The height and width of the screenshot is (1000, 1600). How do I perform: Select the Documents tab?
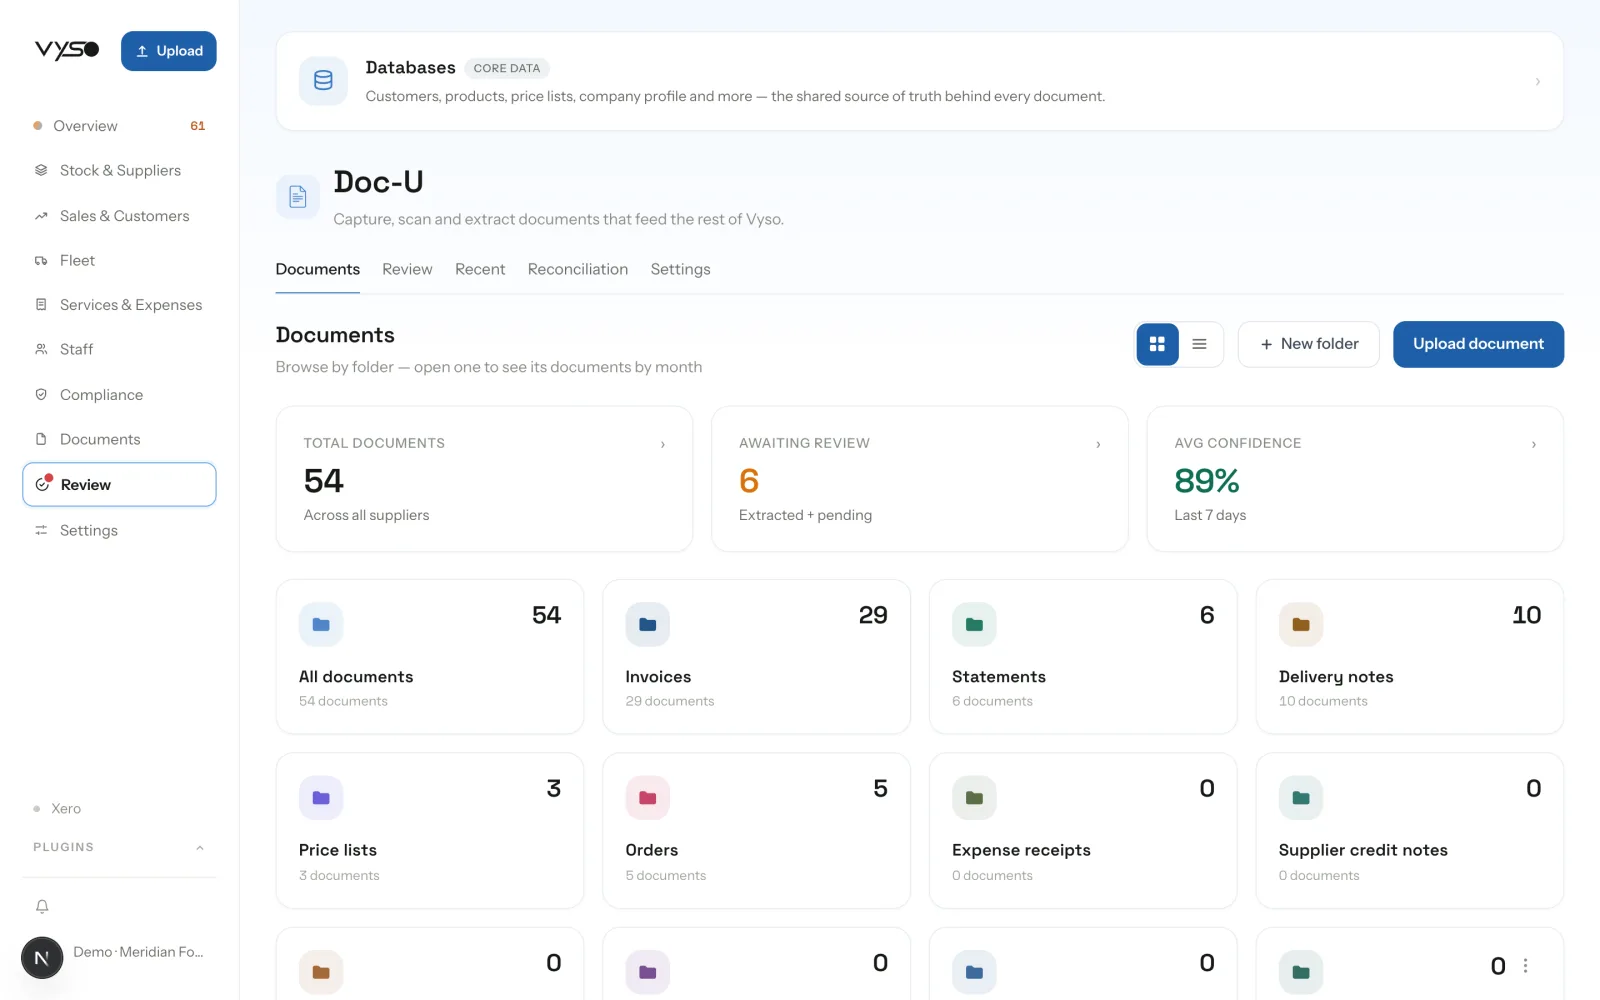click(x=317, y=270)
